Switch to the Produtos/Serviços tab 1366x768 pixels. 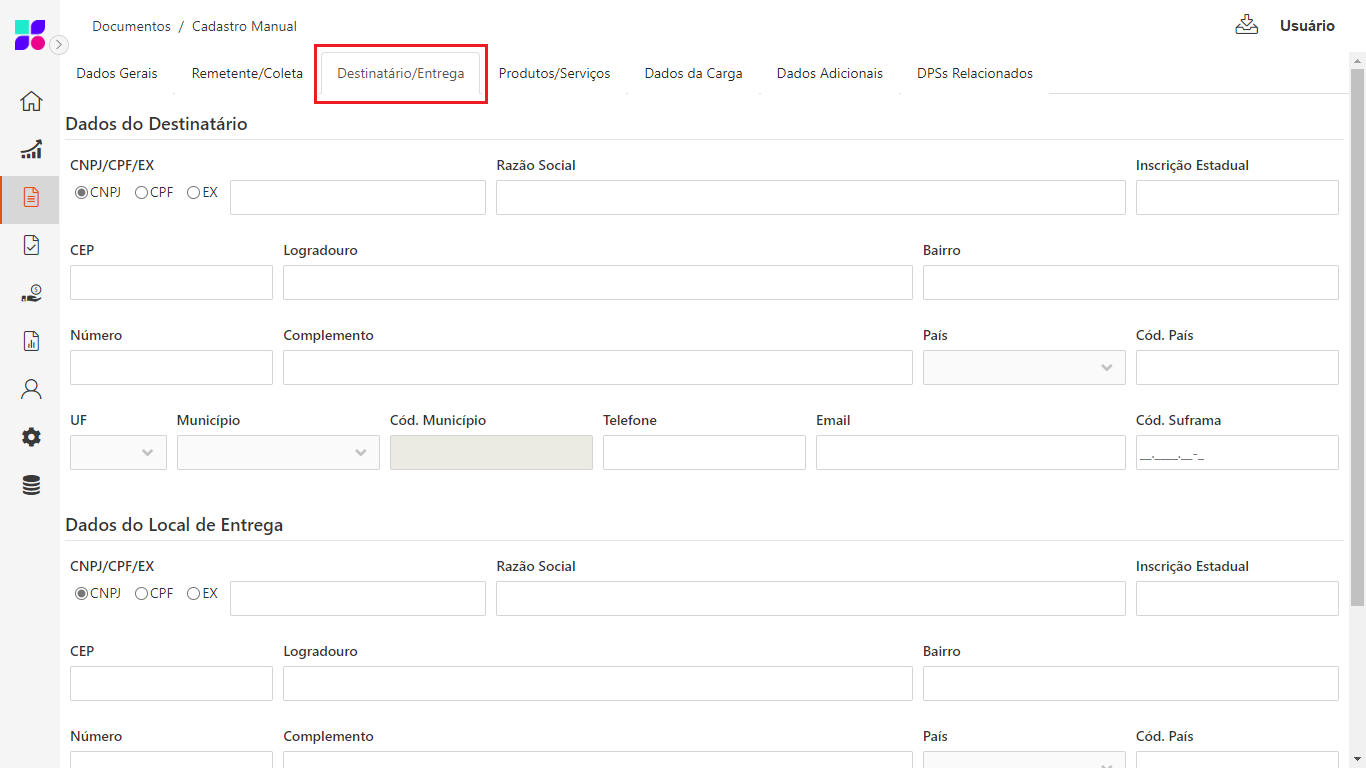pos(554,74)
